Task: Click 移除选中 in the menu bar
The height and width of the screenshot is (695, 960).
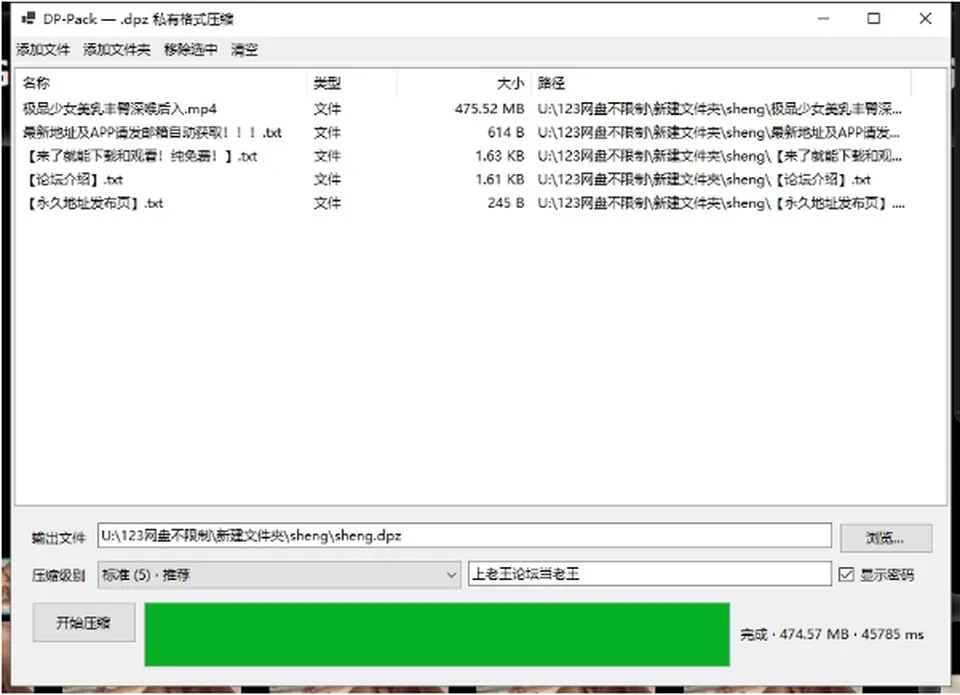Action: [x=190, y=50]
